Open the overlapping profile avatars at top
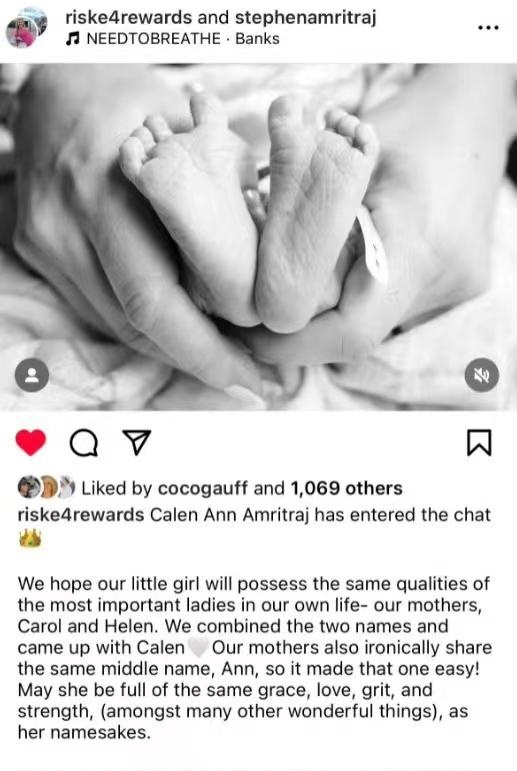 point(26,28)
